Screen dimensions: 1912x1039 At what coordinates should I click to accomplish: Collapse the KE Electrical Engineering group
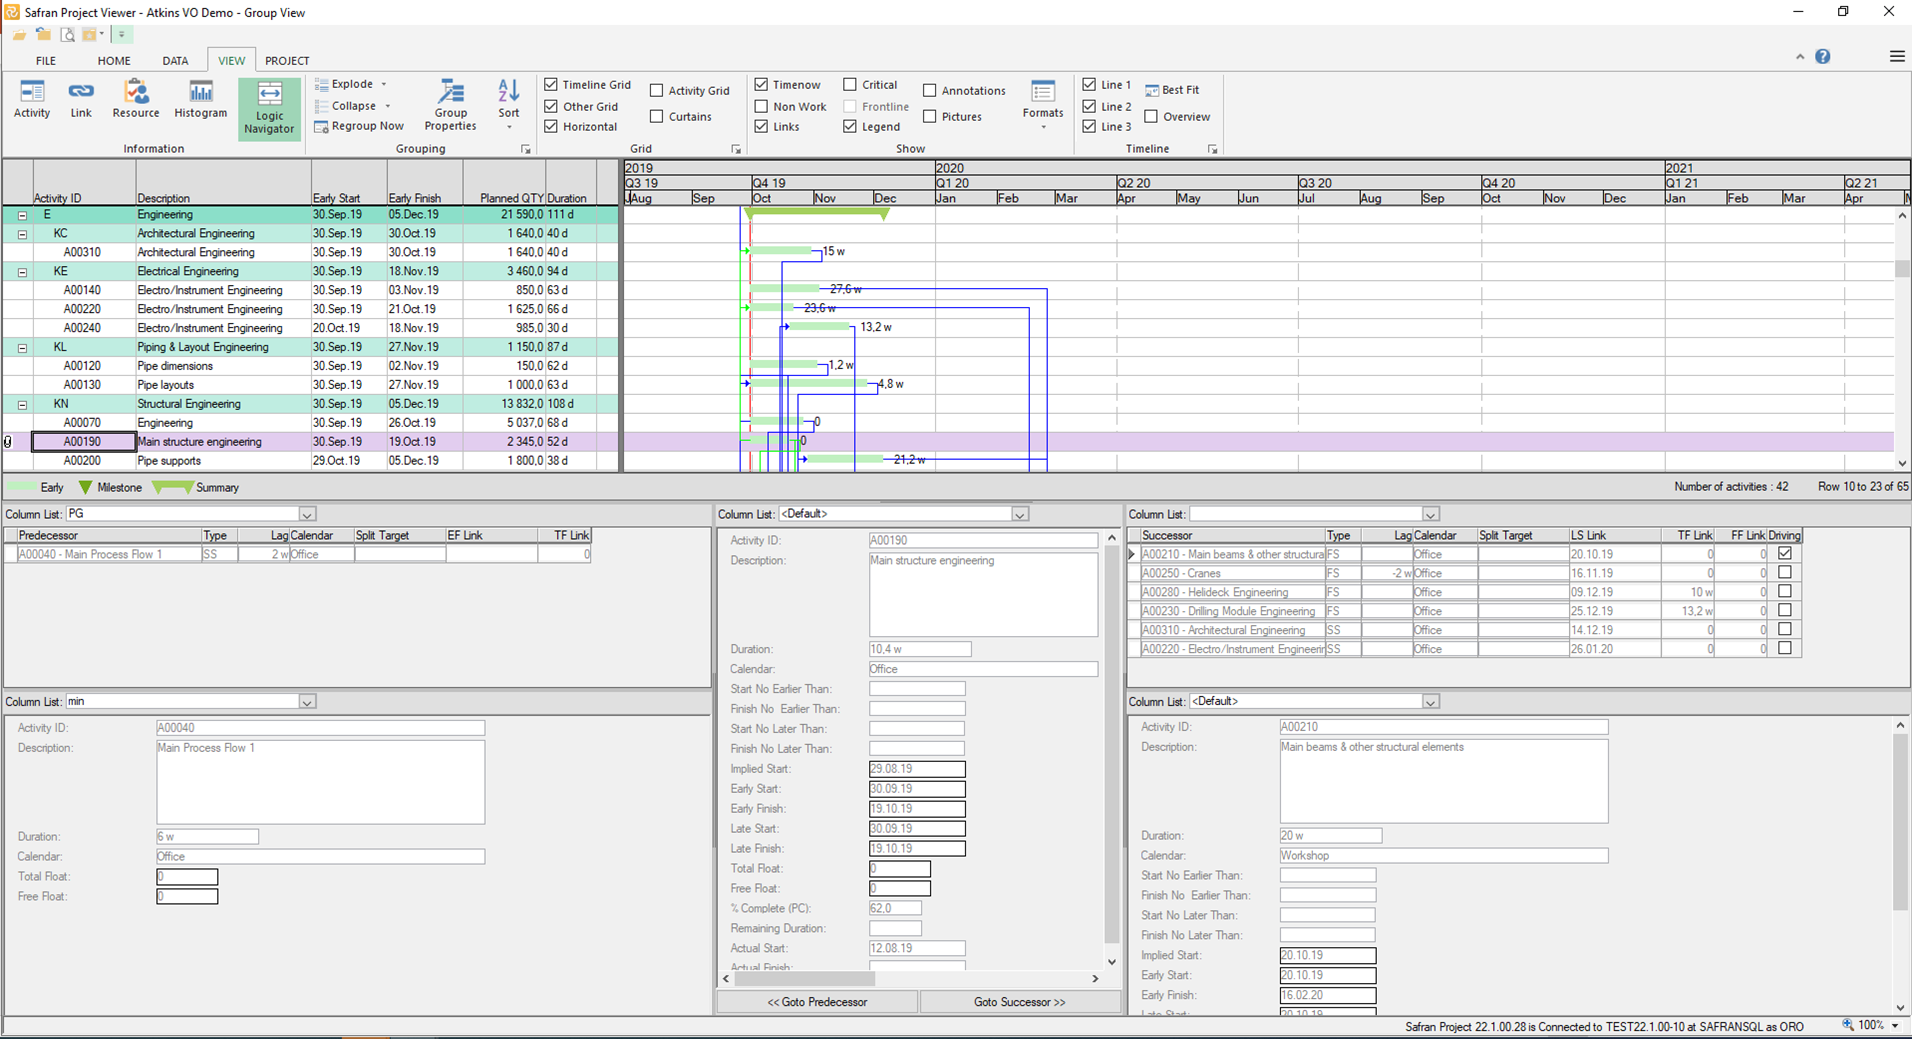click(x=22, y=272)
